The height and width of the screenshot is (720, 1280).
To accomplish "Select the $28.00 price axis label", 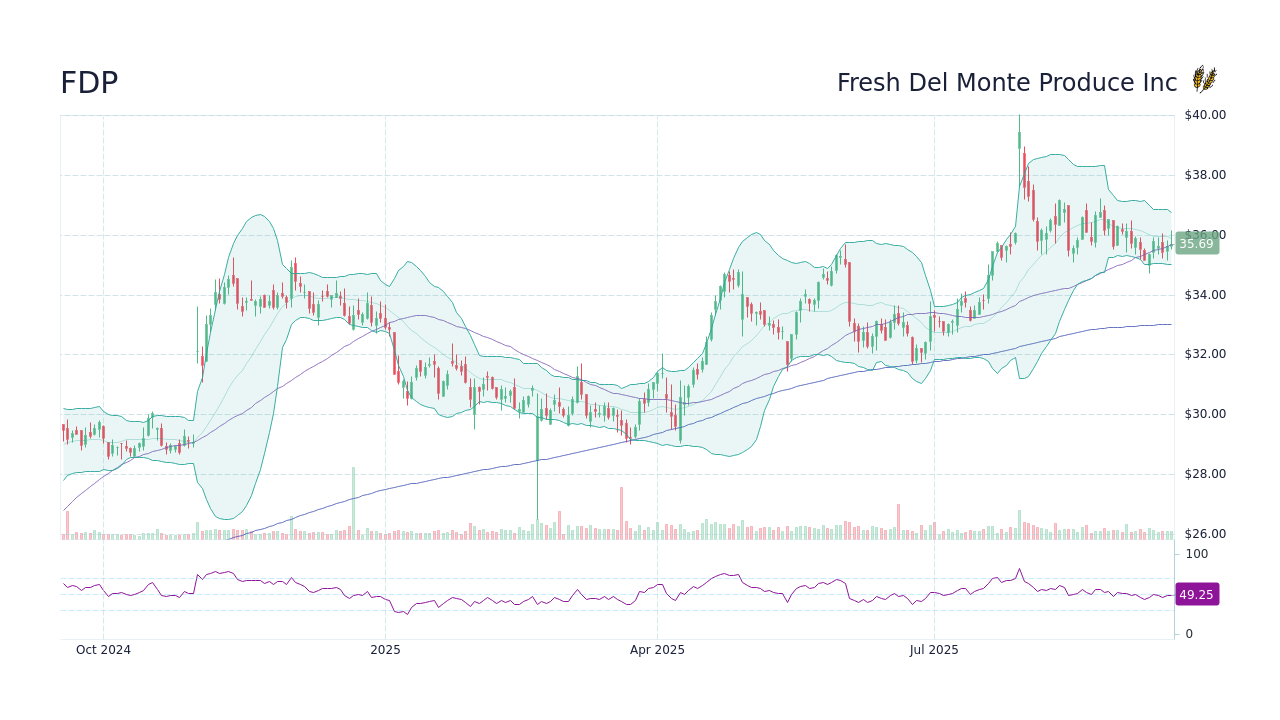I will tap(1205, 474).
